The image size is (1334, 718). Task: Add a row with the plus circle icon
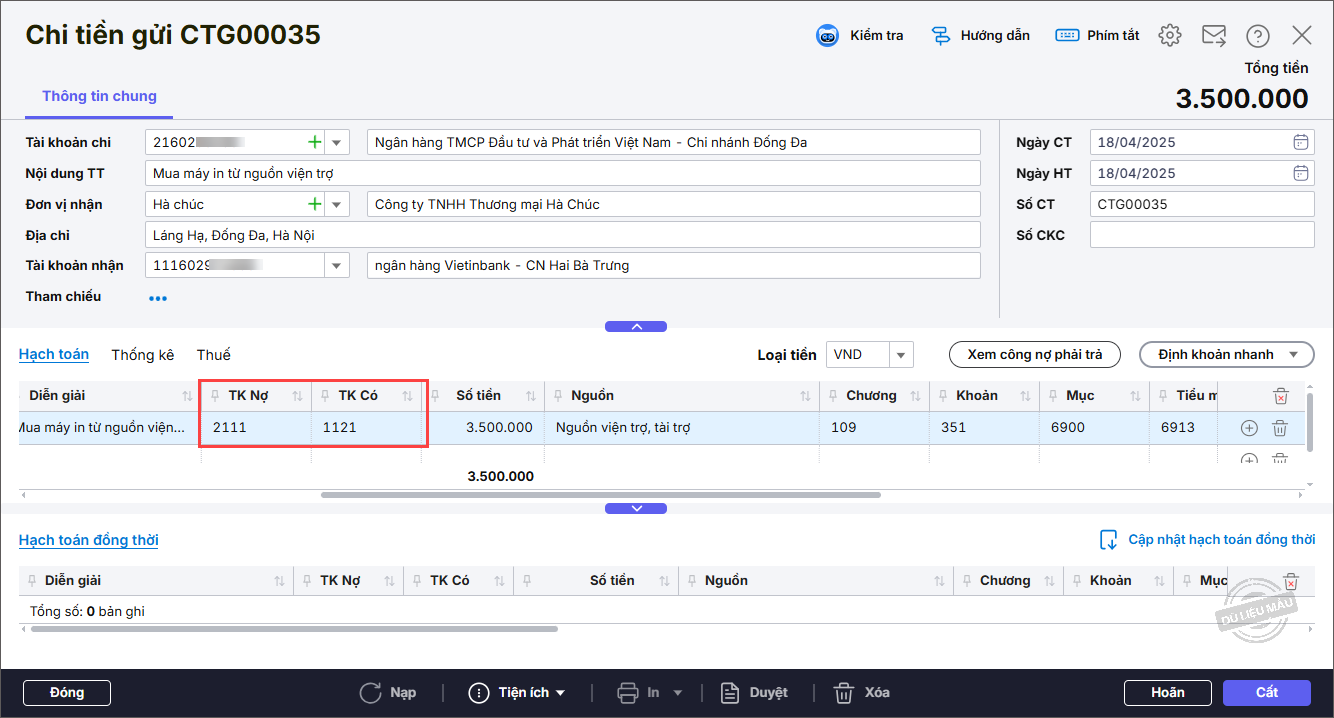(1248, 428)
